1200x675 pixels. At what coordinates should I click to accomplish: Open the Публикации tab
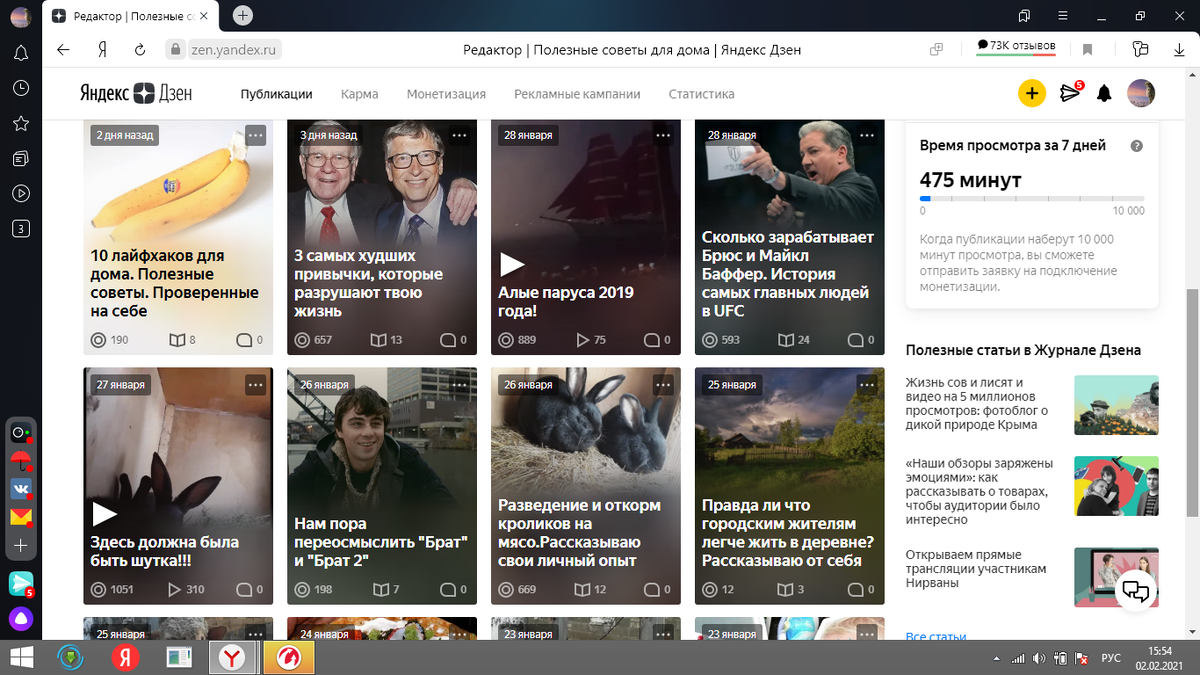click(276, 94)
